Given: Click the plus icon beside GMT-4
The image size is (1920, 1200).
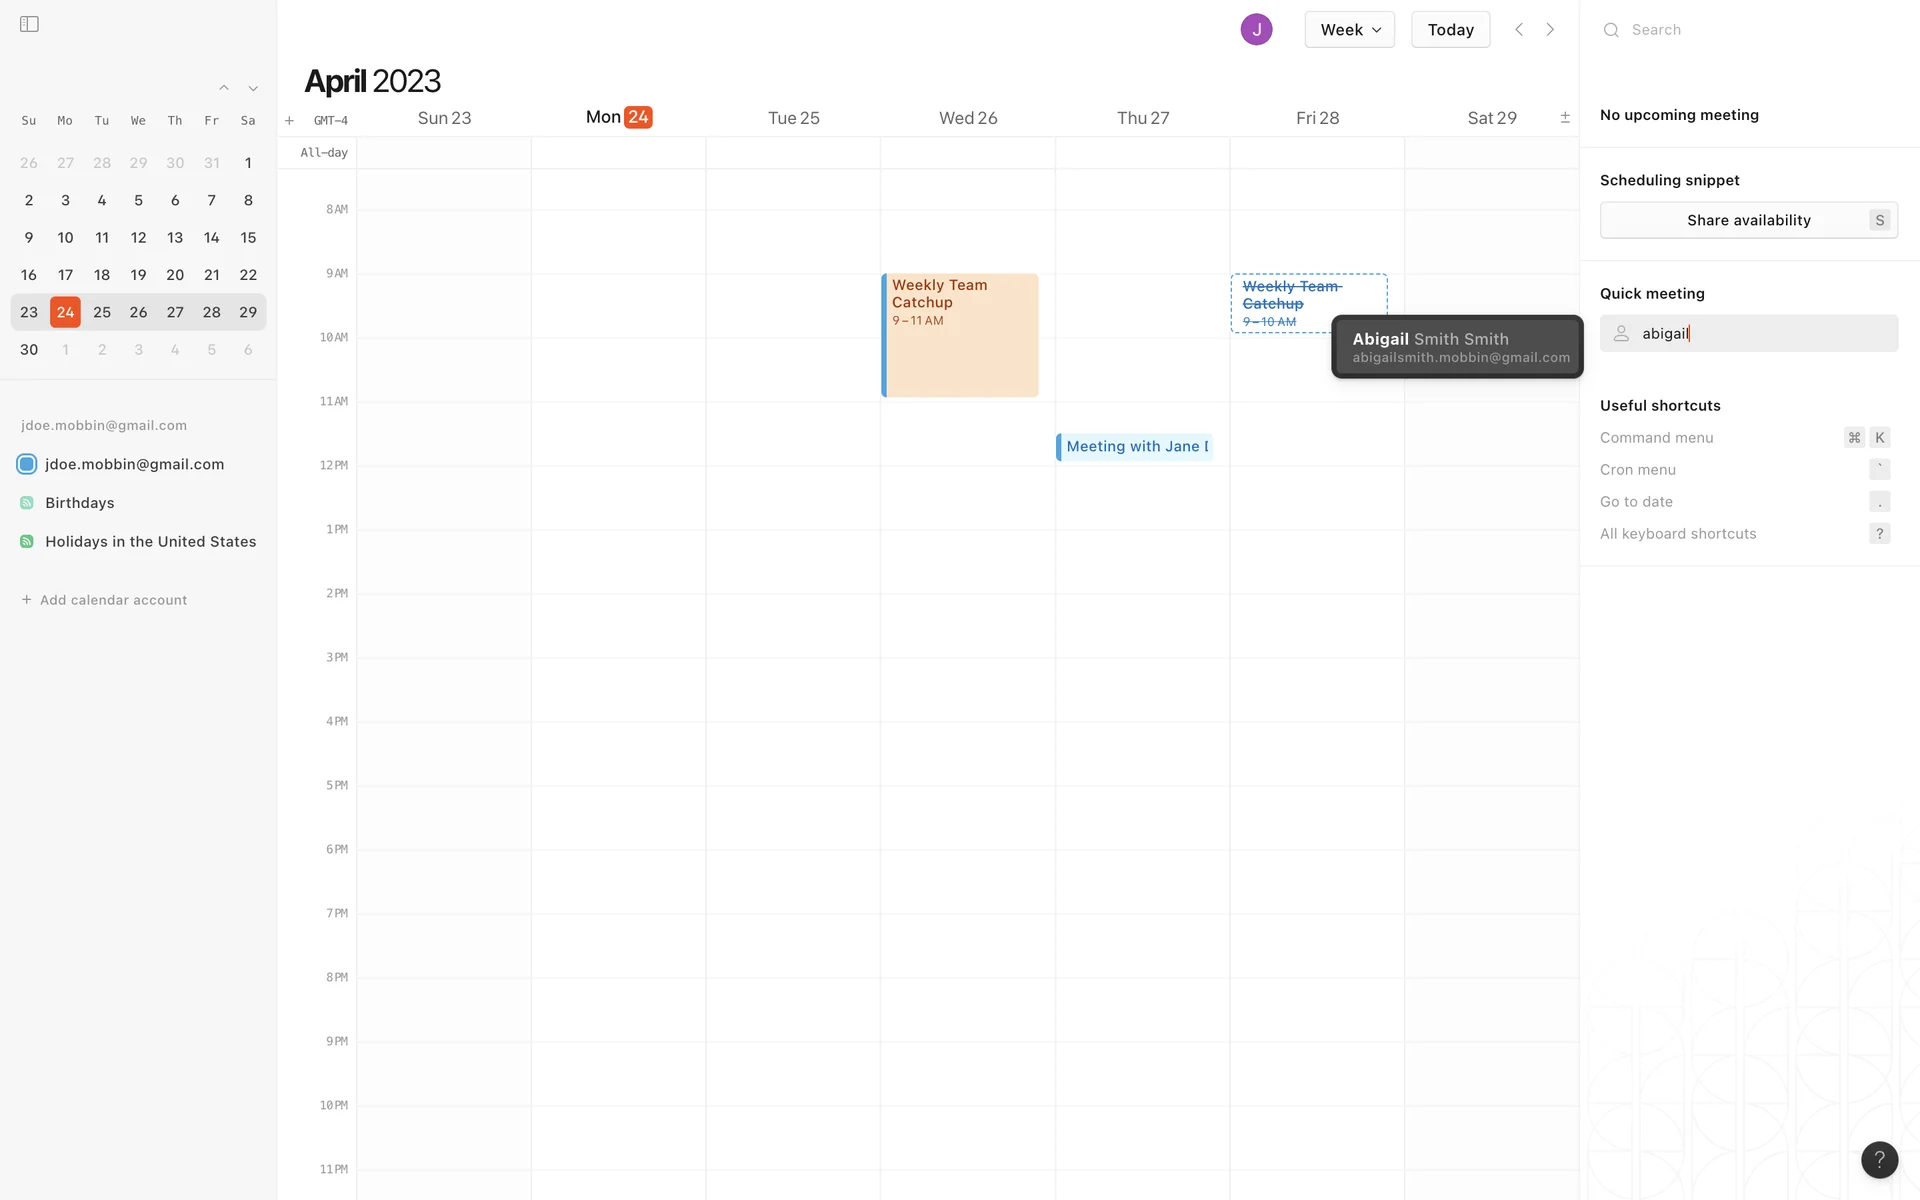Looking at the screenshot, I should (289, 120).
